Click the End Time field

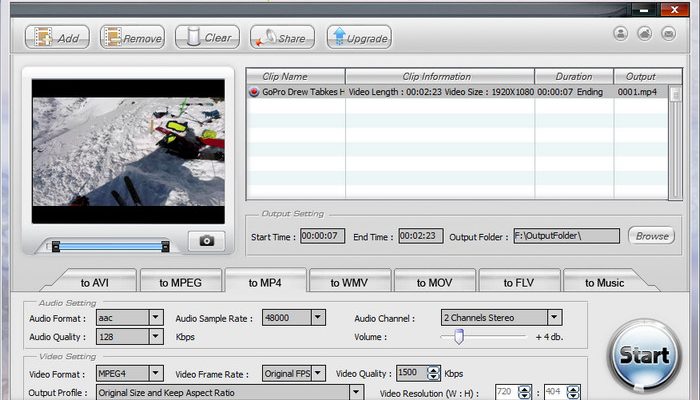421,236
